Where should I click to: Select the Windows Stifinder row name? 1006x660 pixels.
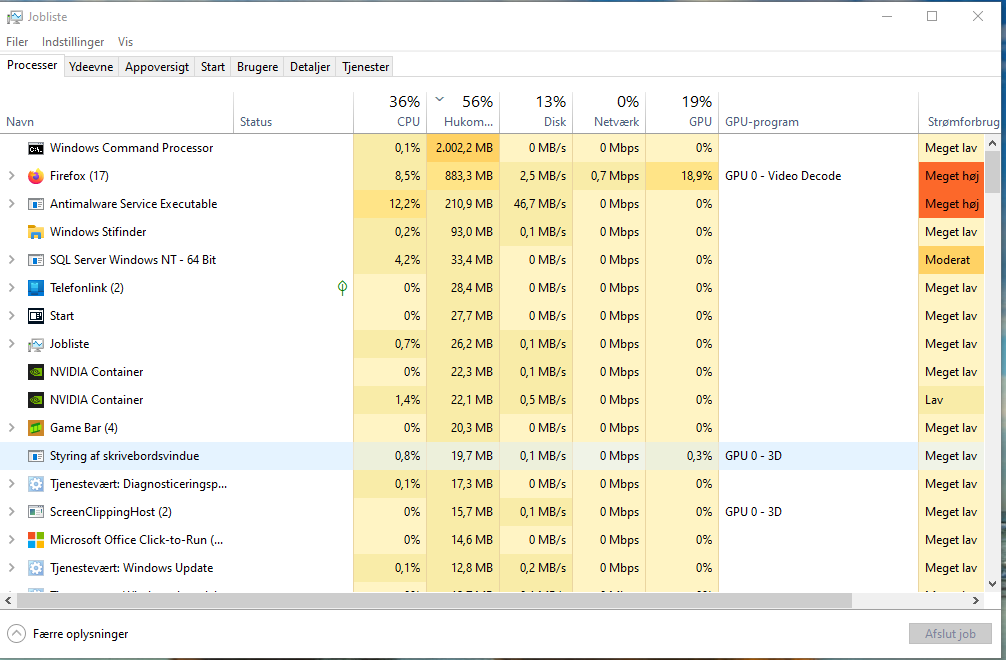click(x=98, y=232)
